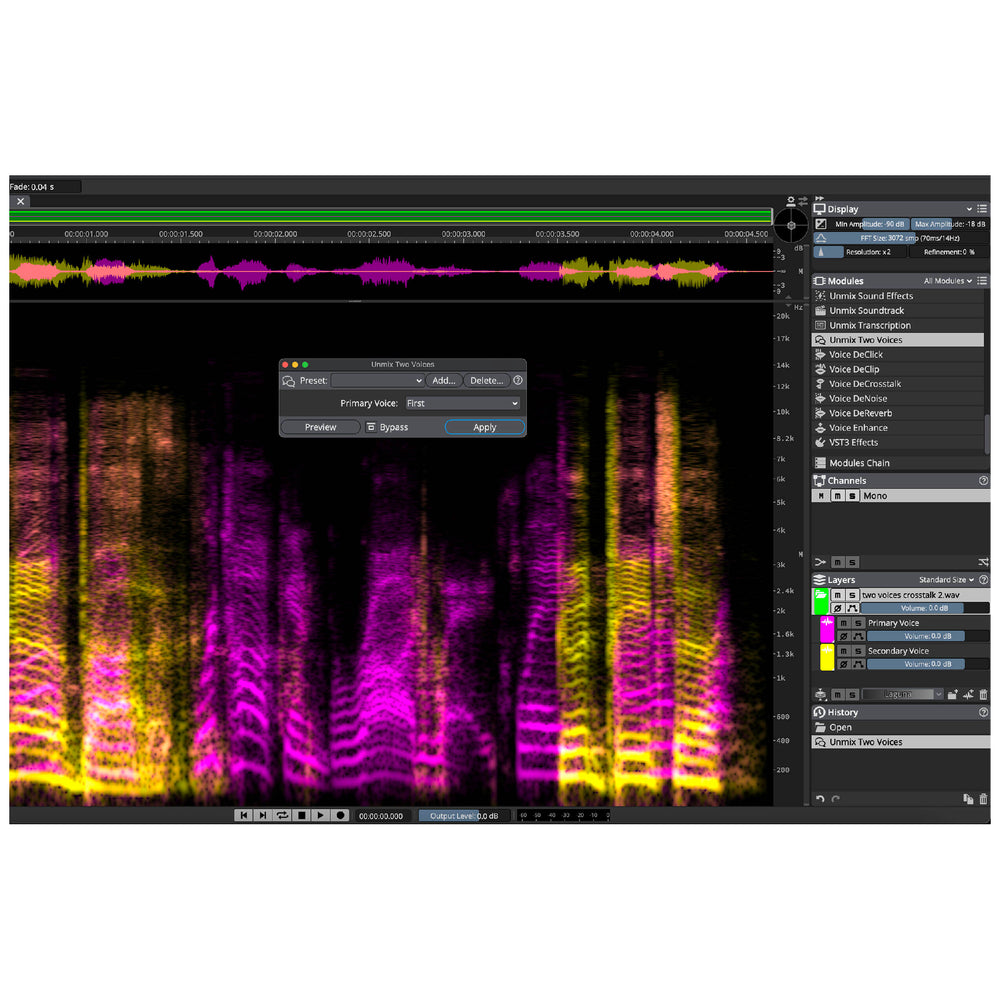1000x1000 pixels.
Task: Open the Voice DeClip module
Action: [x=897, y=369]
